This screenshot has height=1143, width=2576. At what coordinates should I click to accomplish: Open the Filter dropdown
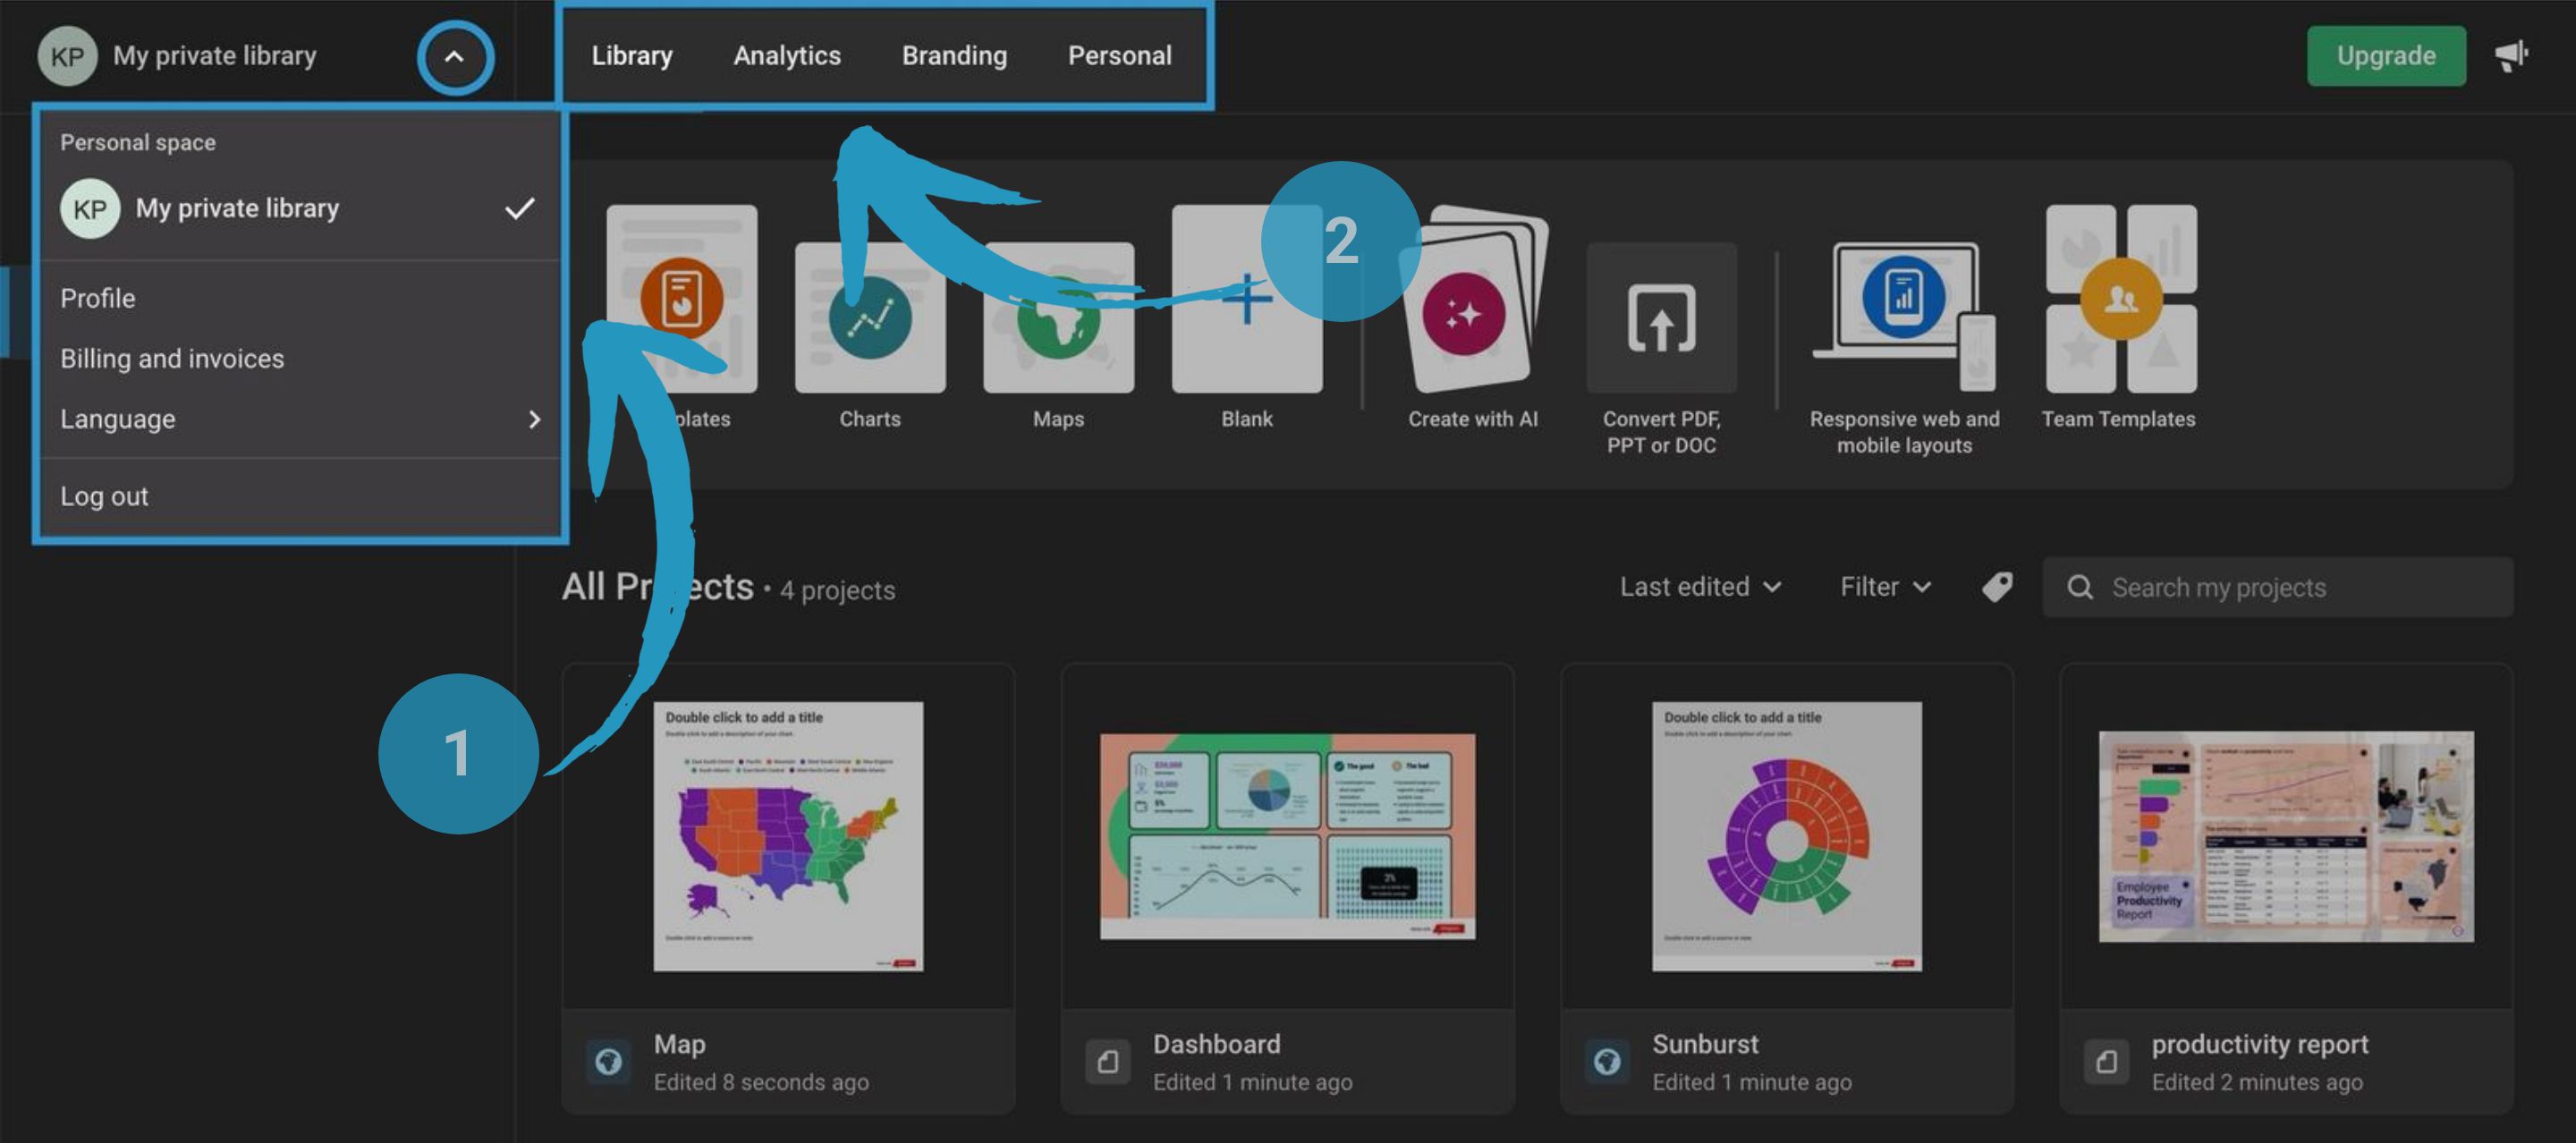[1884, 587]
